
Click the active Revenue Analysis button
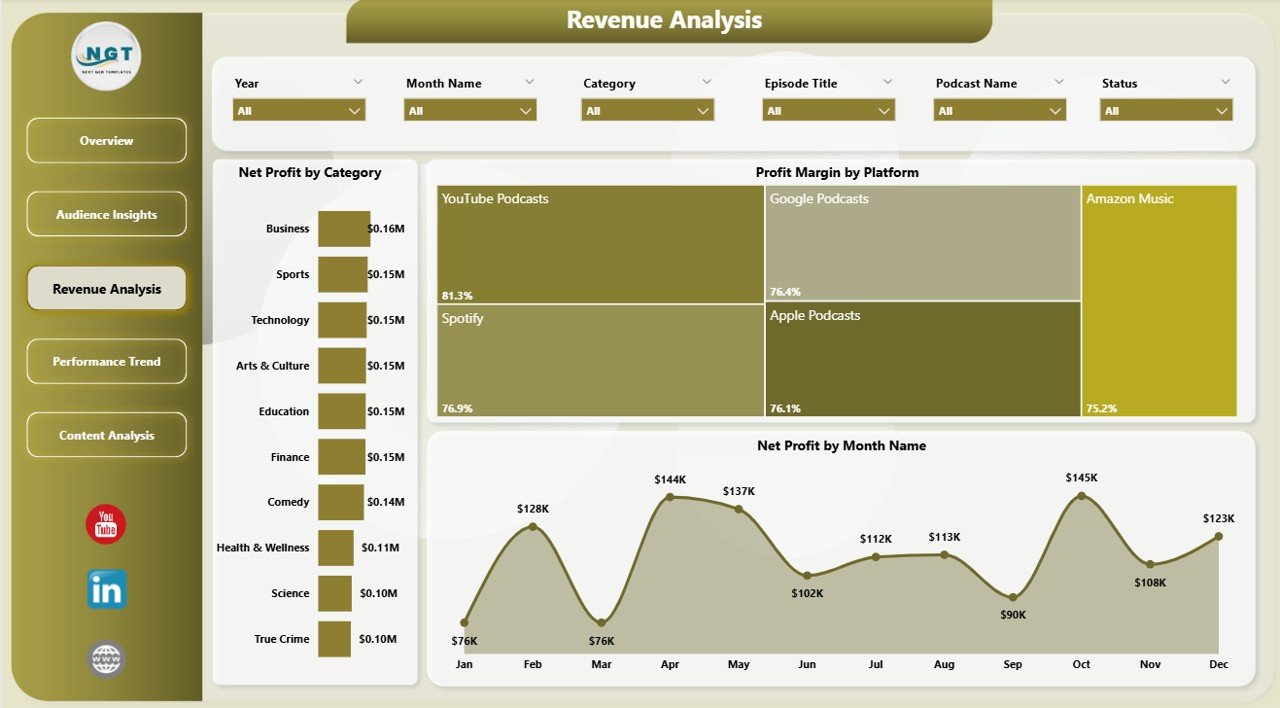point(106,287)
